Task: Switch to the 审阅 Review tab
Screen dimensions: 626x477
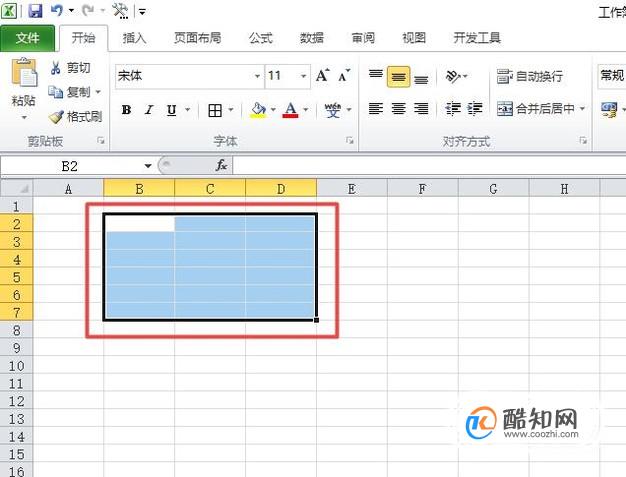Action: click(363, 38)
